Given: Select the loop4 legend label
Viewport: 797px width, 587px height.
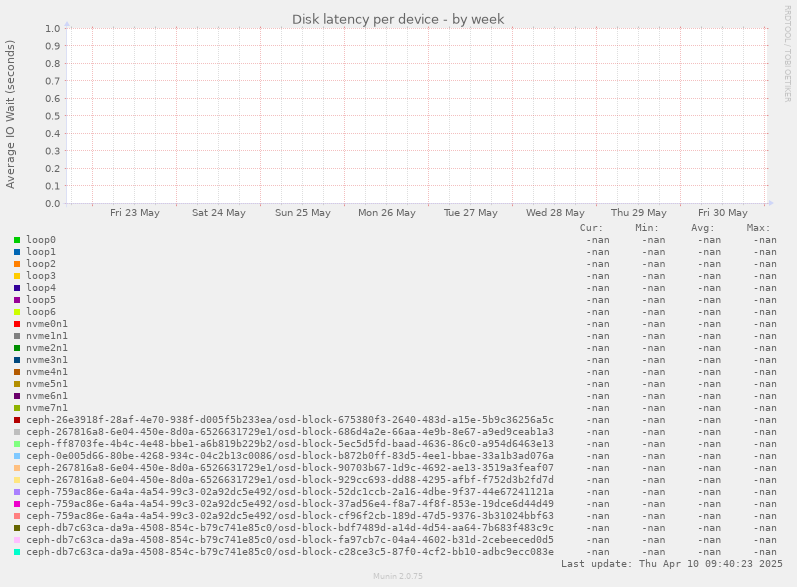Looking at the screenshot, I should [x=41, y=288].
